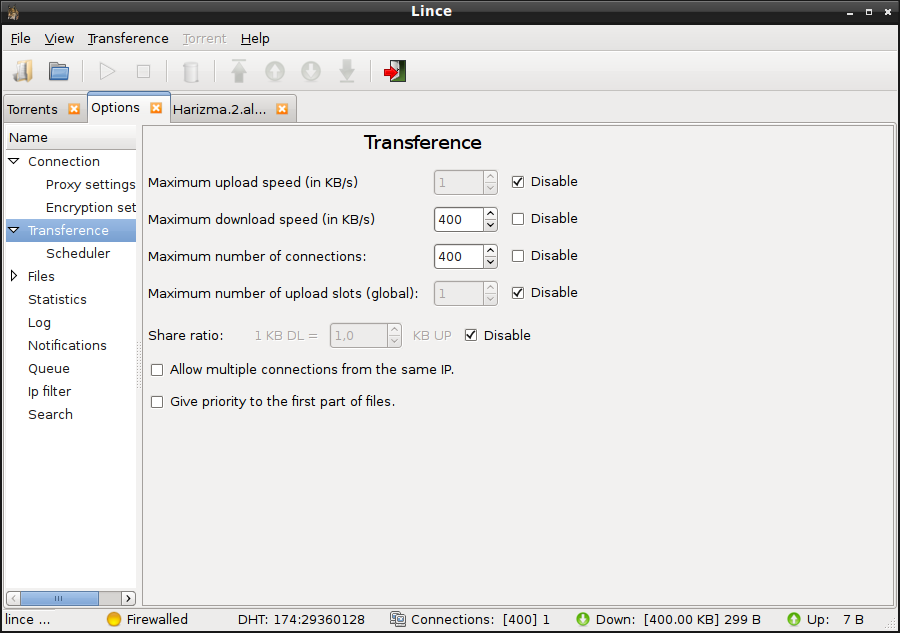This screenshot has width=900, height=633.
Task: Switch to the Torrents tab
Action: 32,109
